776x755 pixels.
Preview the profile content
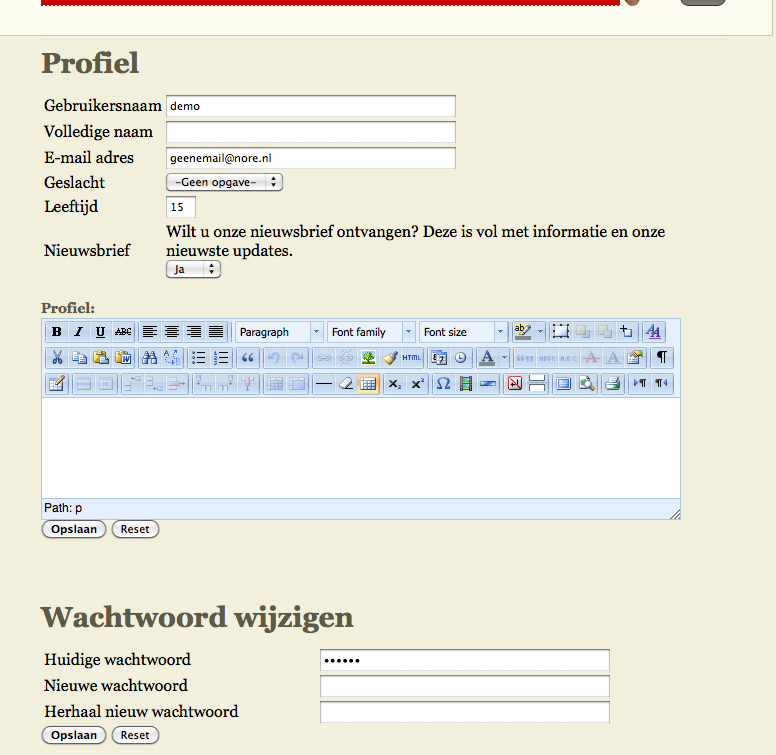pos(586,383)
